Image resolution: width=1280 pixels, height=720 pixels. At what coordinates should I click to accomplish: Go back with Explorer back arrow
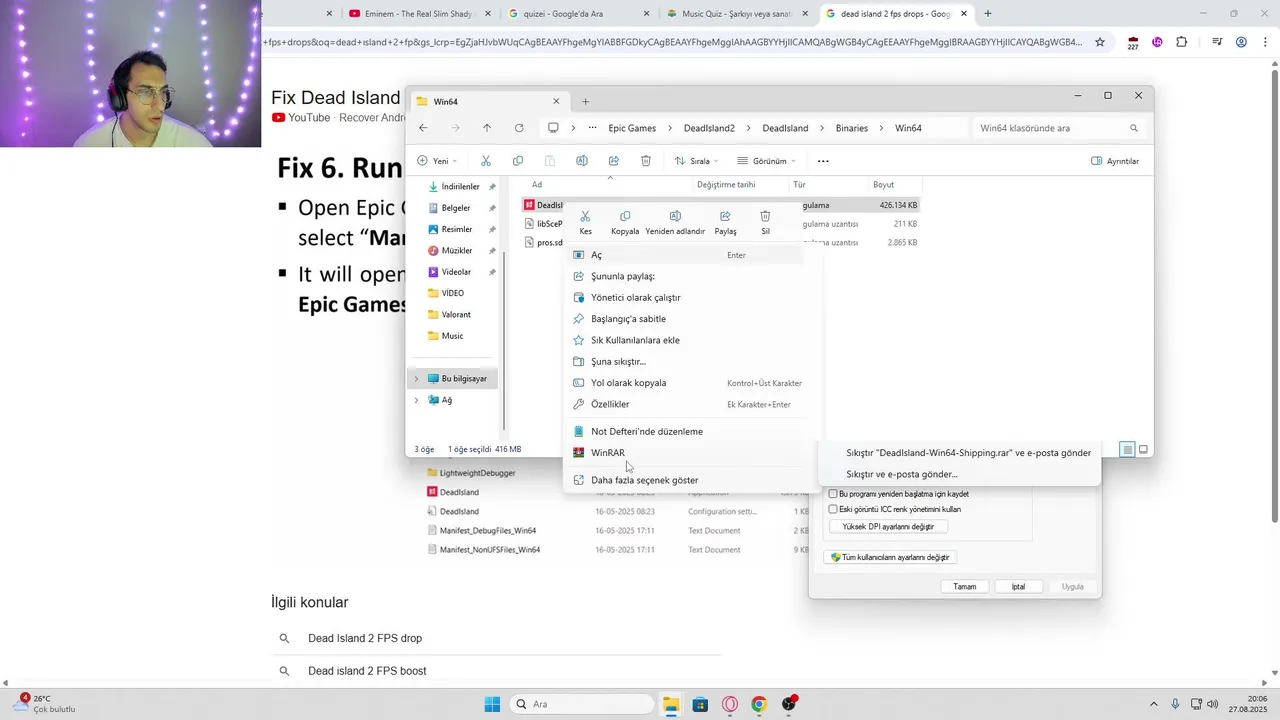click(x=423, y=128)
